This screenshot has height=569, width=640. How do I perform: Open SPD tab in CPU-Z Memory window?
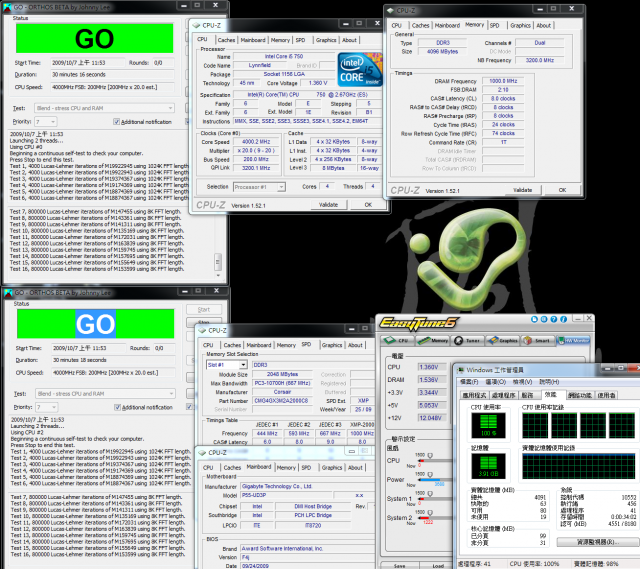(x=494, y=25)
